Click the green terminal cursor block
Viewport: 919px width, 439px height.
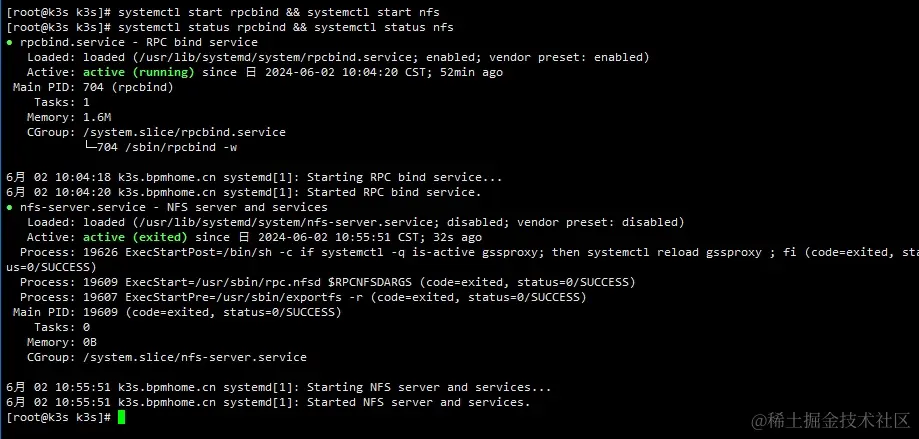[121, 417]
